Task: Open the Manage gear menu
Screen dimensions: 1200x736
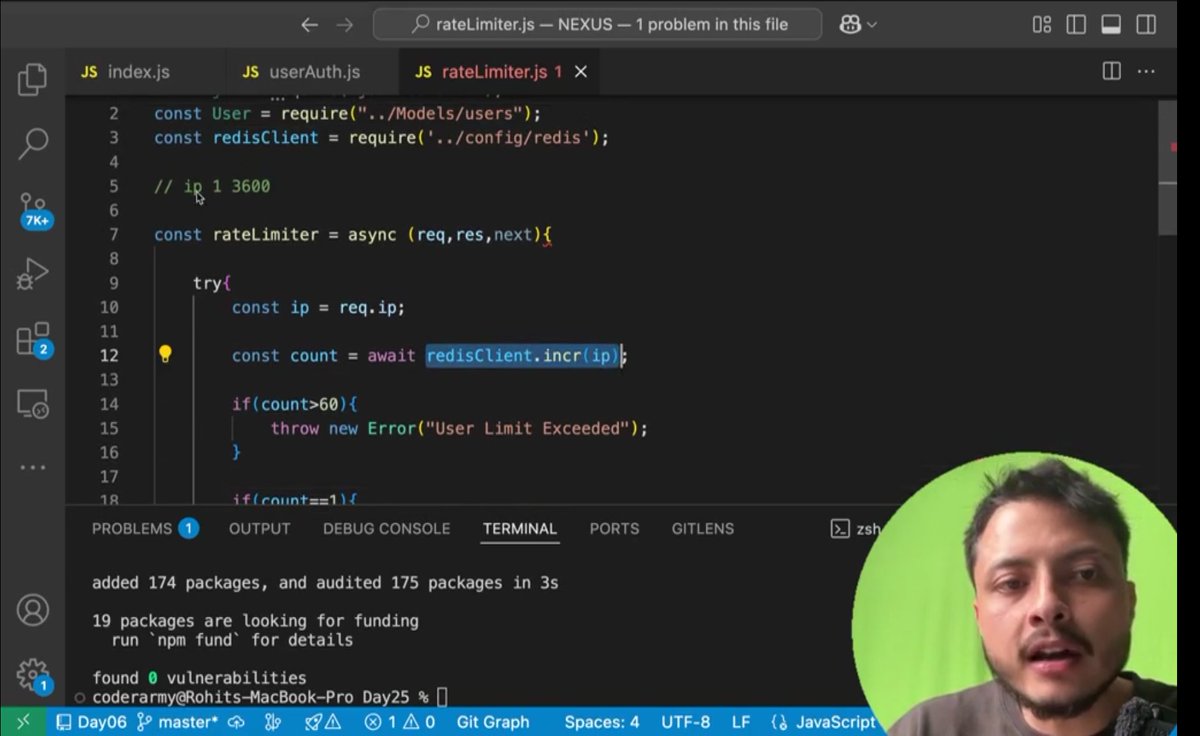Action: point(34,674)
